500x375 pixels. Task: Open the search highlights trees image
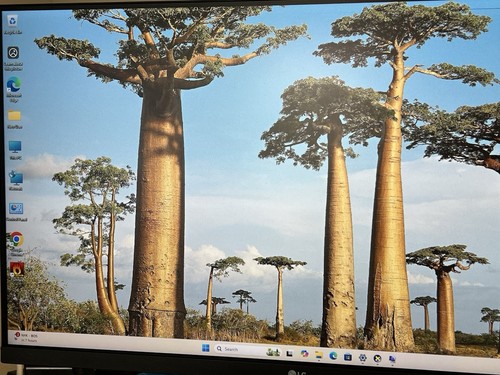(x=273, y=351)
